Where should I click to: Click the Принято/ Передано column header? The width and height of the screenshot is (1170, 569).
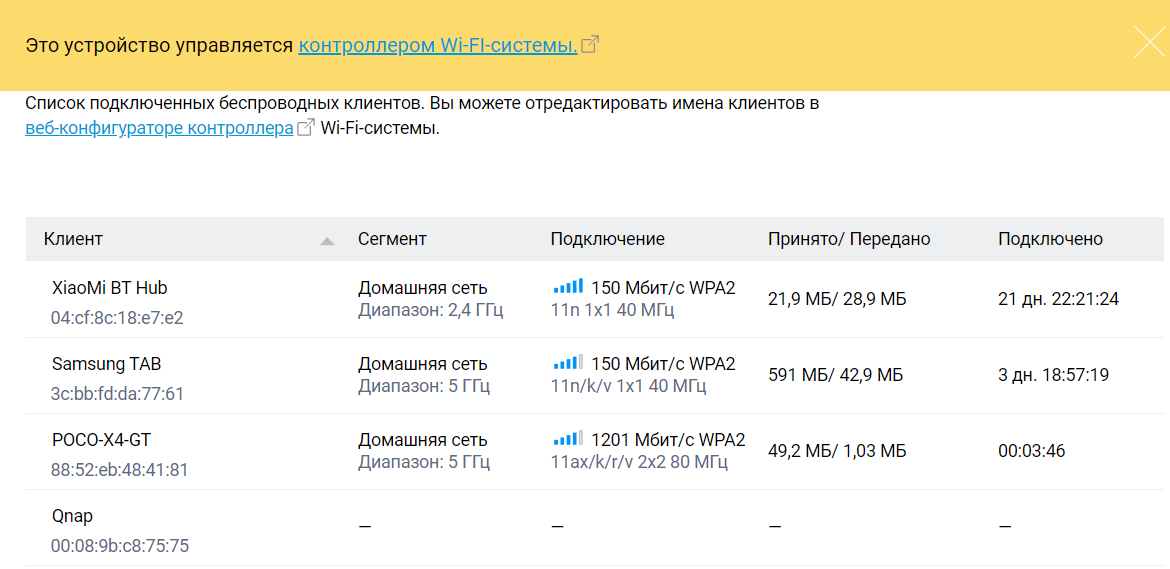[849, 239]
